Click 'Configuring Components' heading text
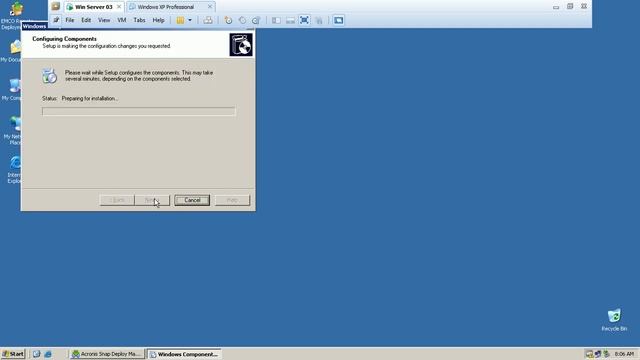The image size is (640, 360). [x=64, y=39]
